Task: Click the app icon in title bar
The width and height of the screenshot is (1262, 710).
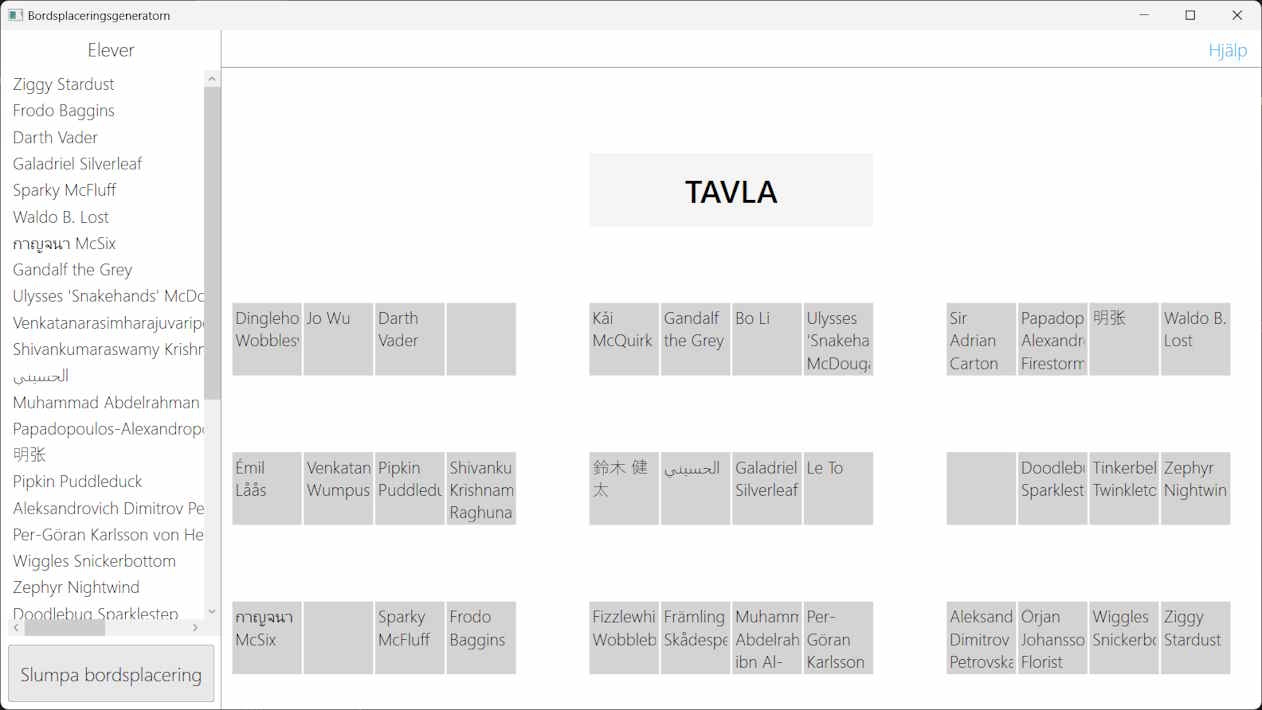Action: (15, 15)
